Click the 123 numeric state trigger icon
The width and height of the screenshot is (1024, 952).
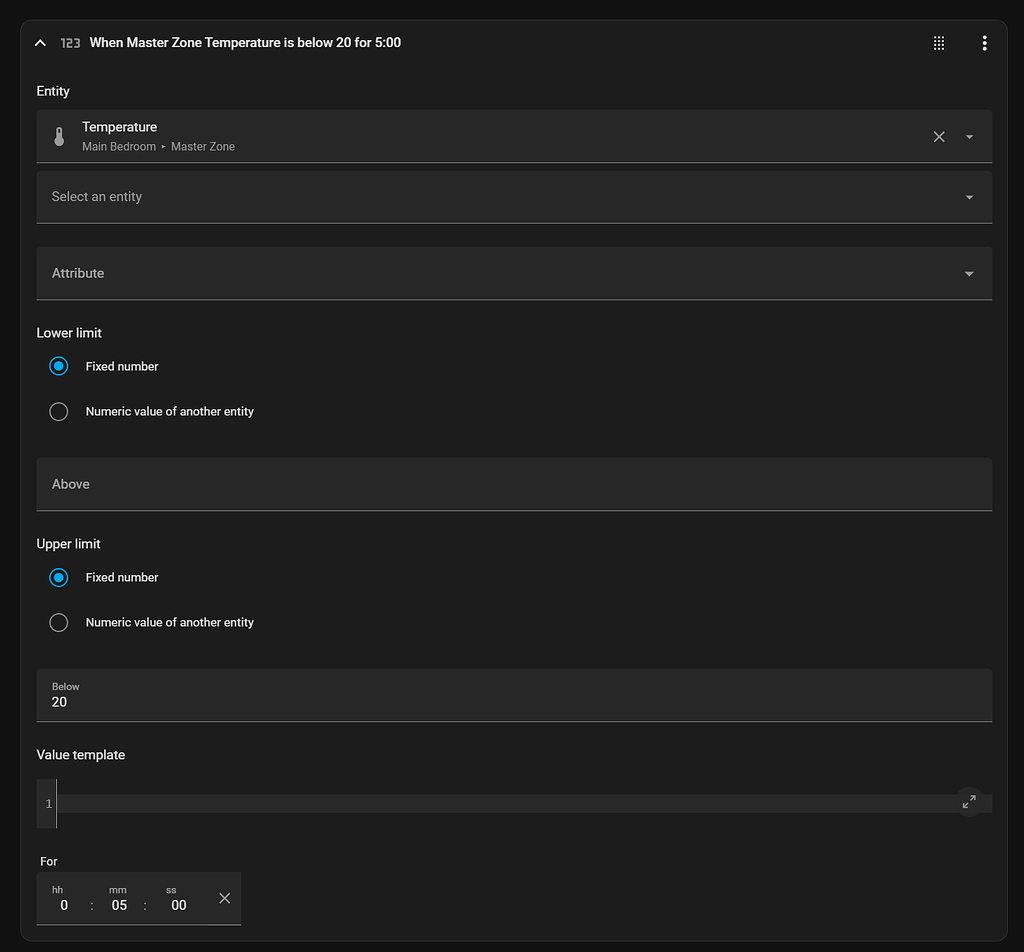coord(70,42)
